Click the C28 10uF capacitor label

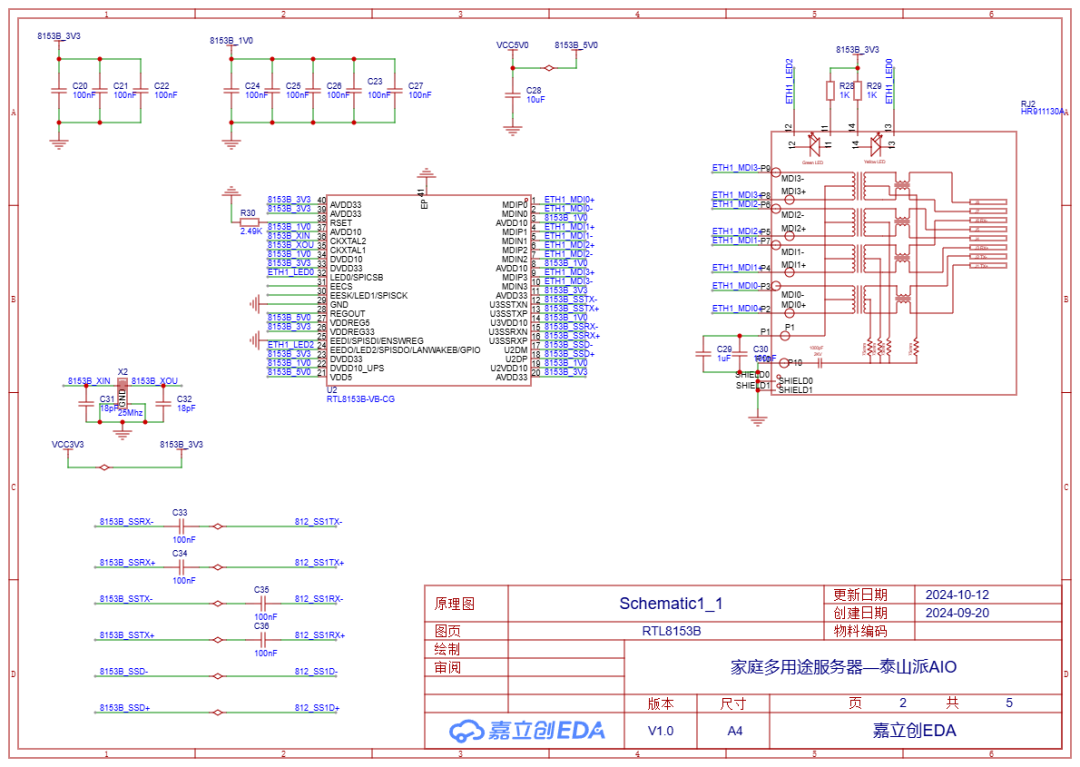tap(535, 95)
